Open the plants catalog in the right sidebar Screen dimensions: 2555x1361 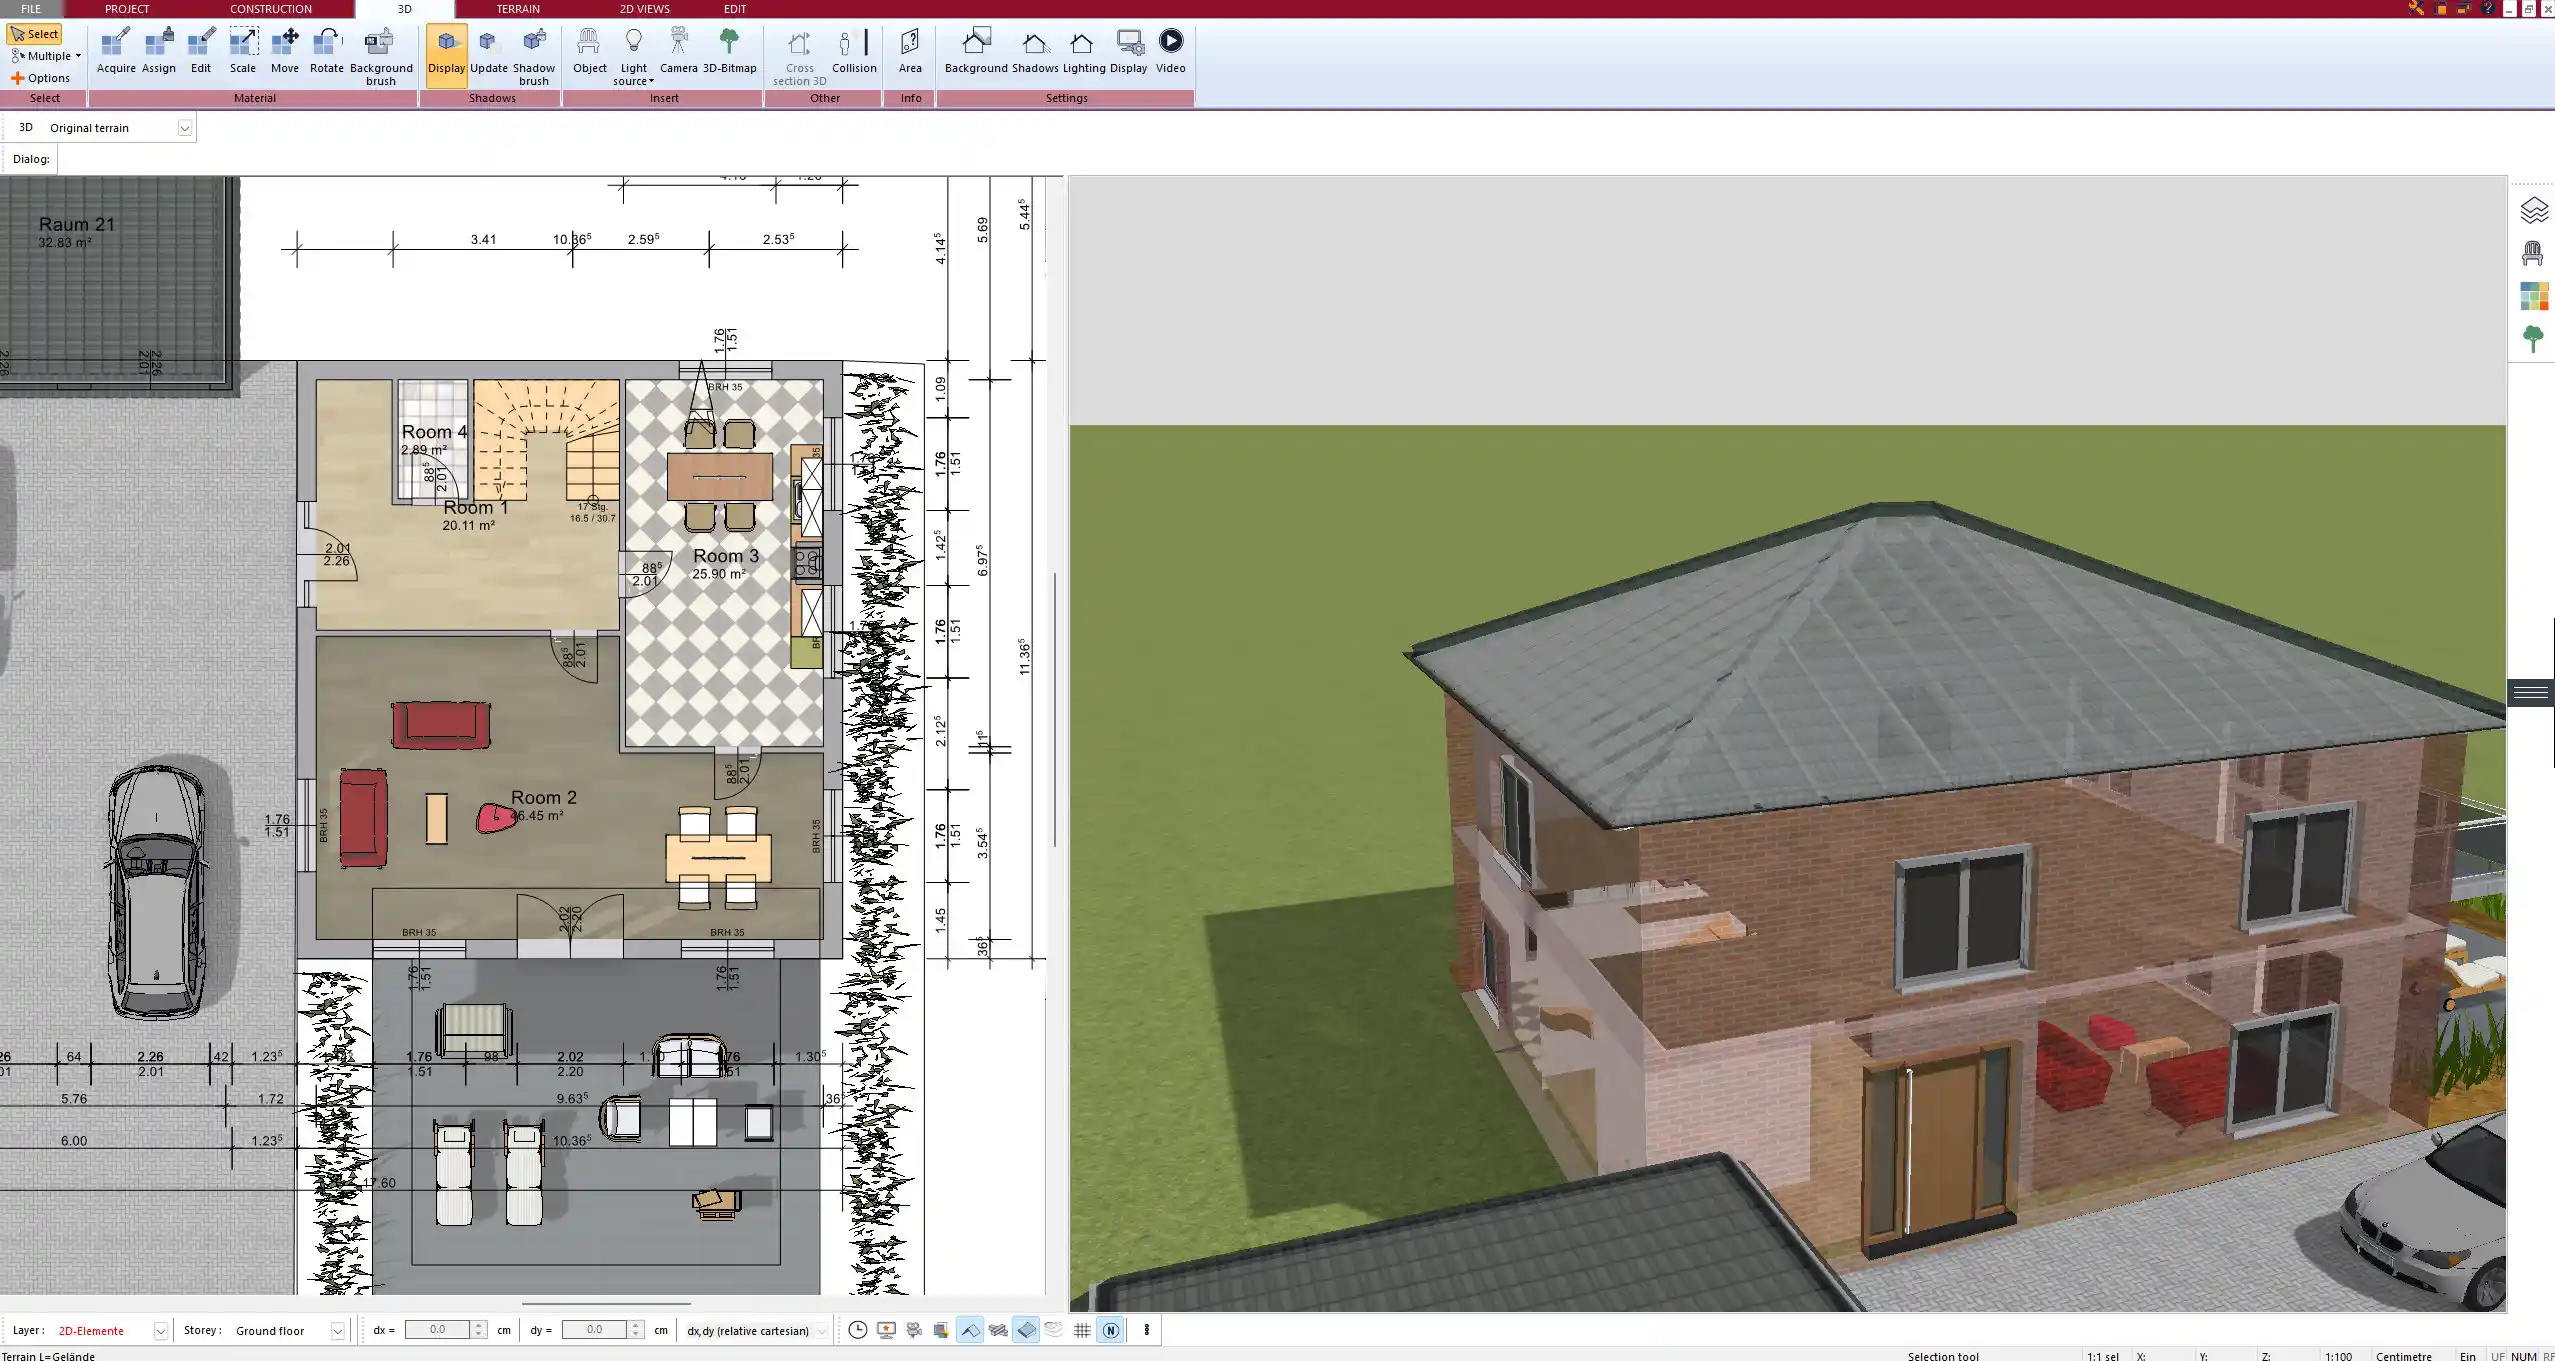point(2534,337)
